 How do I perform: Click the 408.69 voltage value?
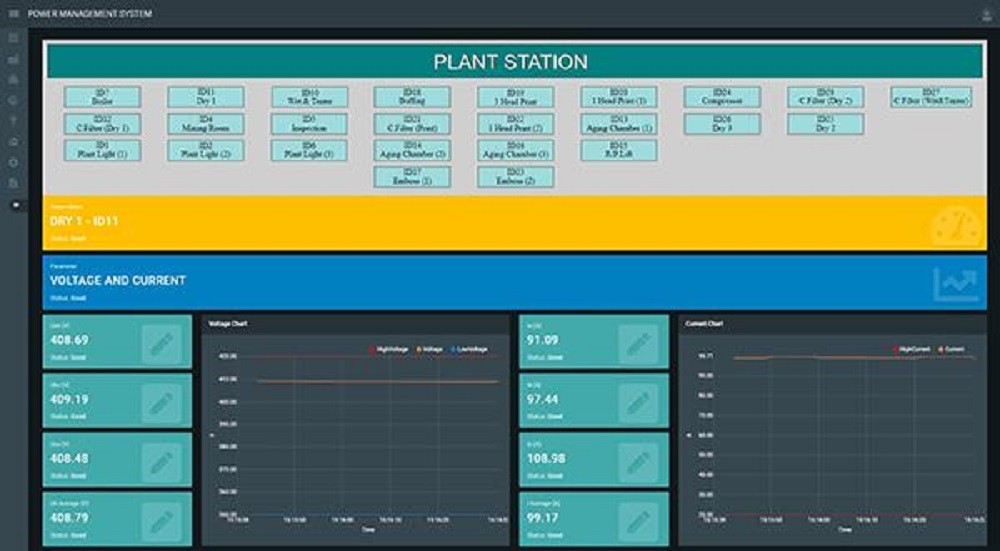click(70, 340)
